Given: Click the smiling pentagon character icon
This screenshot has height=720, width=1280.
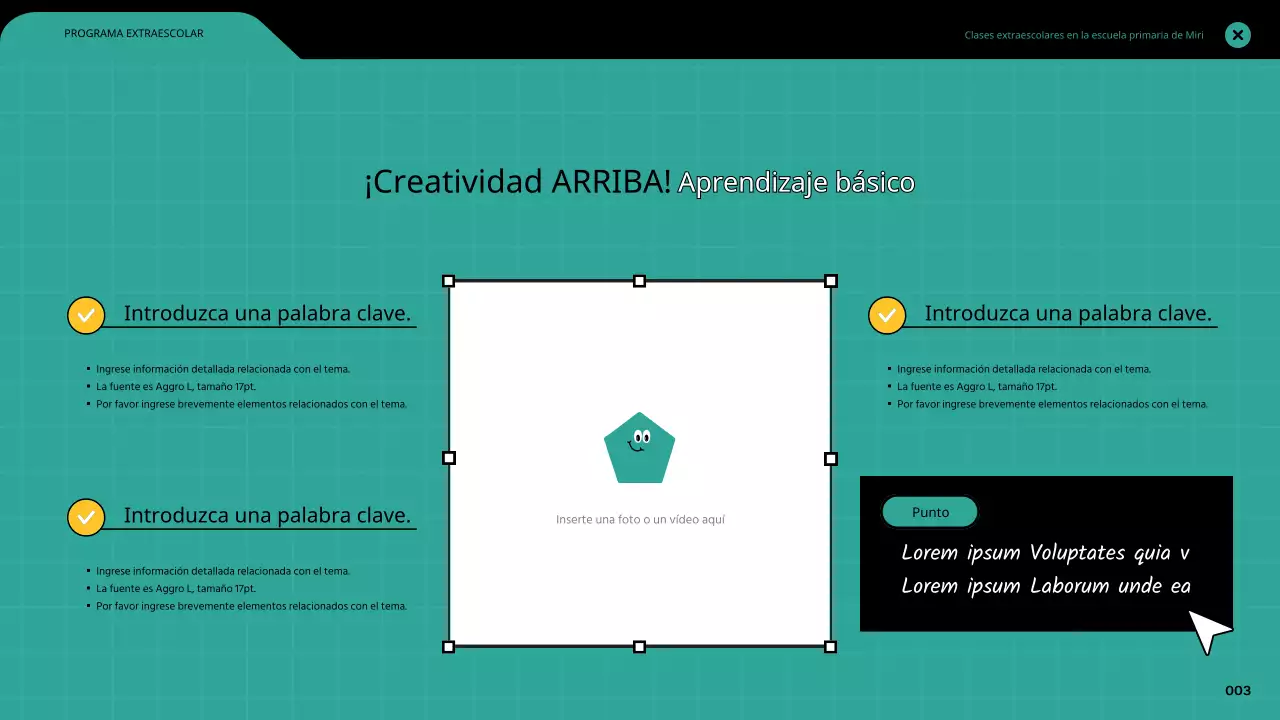Looking at the screenshot, I should (639, 448).
